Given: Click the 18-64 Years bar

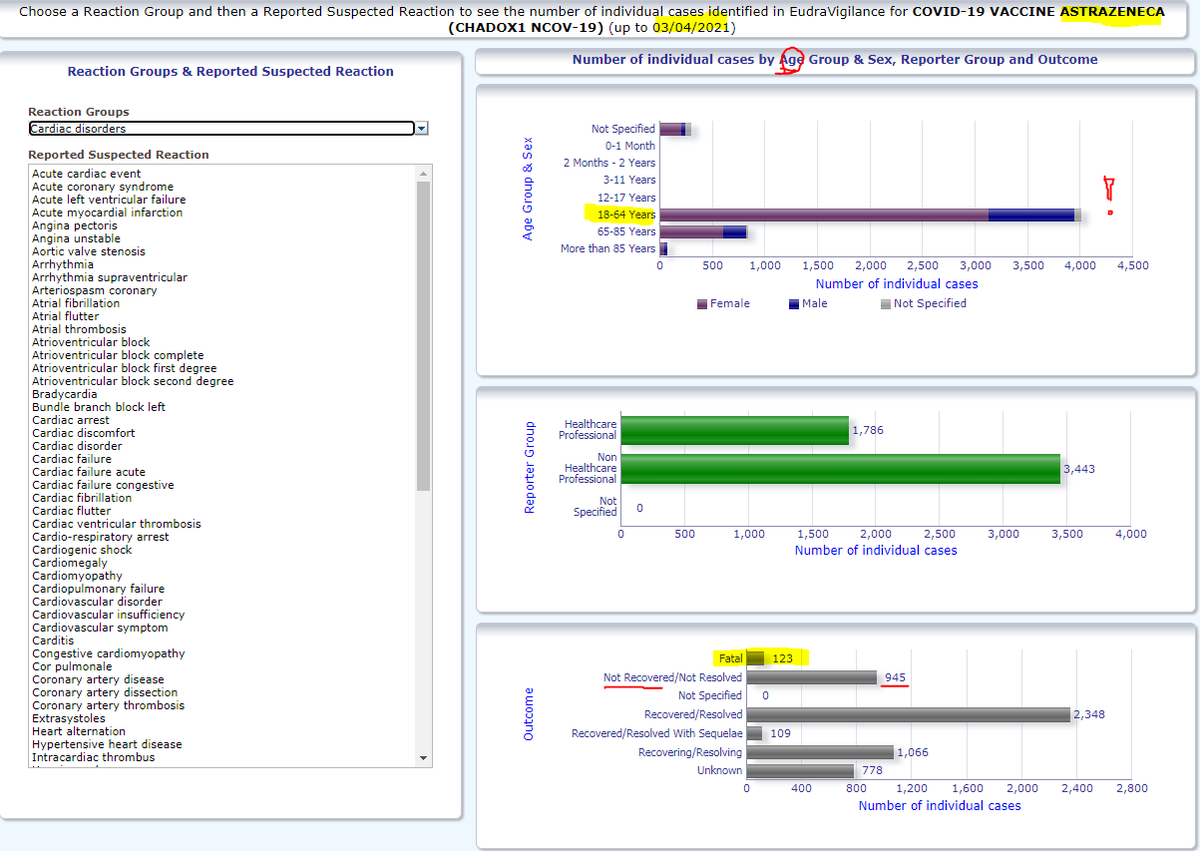Looking at the screenshot, I should click(870, 215).
